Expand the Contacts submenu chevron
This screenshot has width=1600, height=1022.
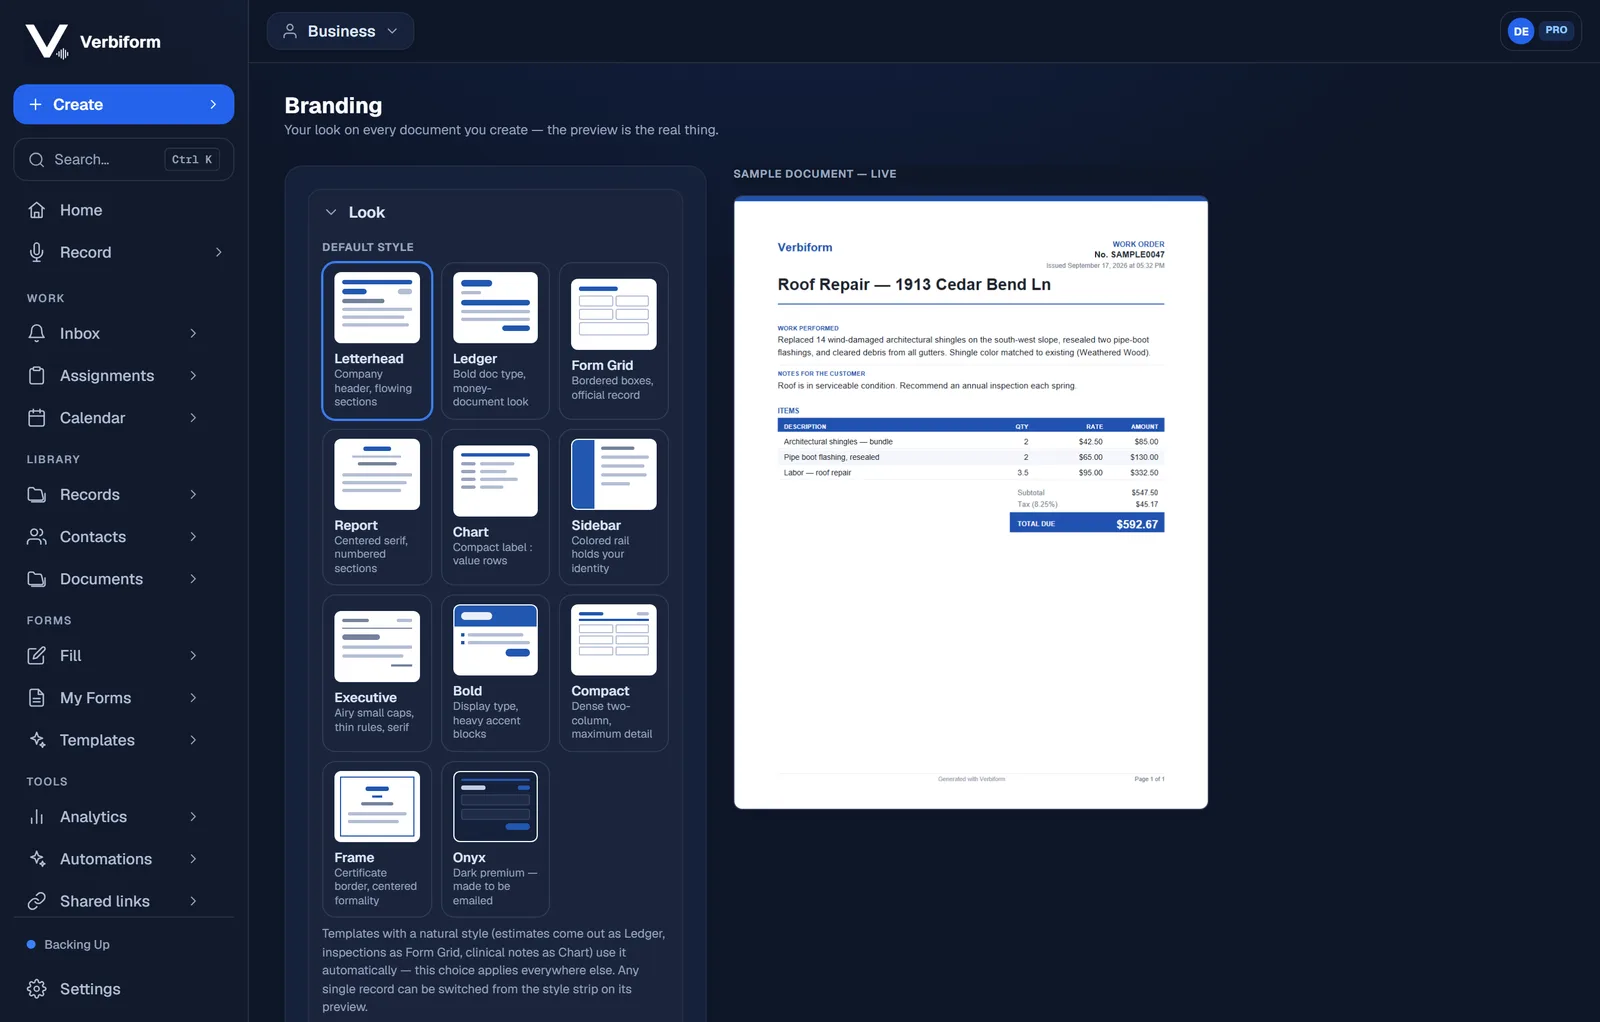(x=193, y=536)
